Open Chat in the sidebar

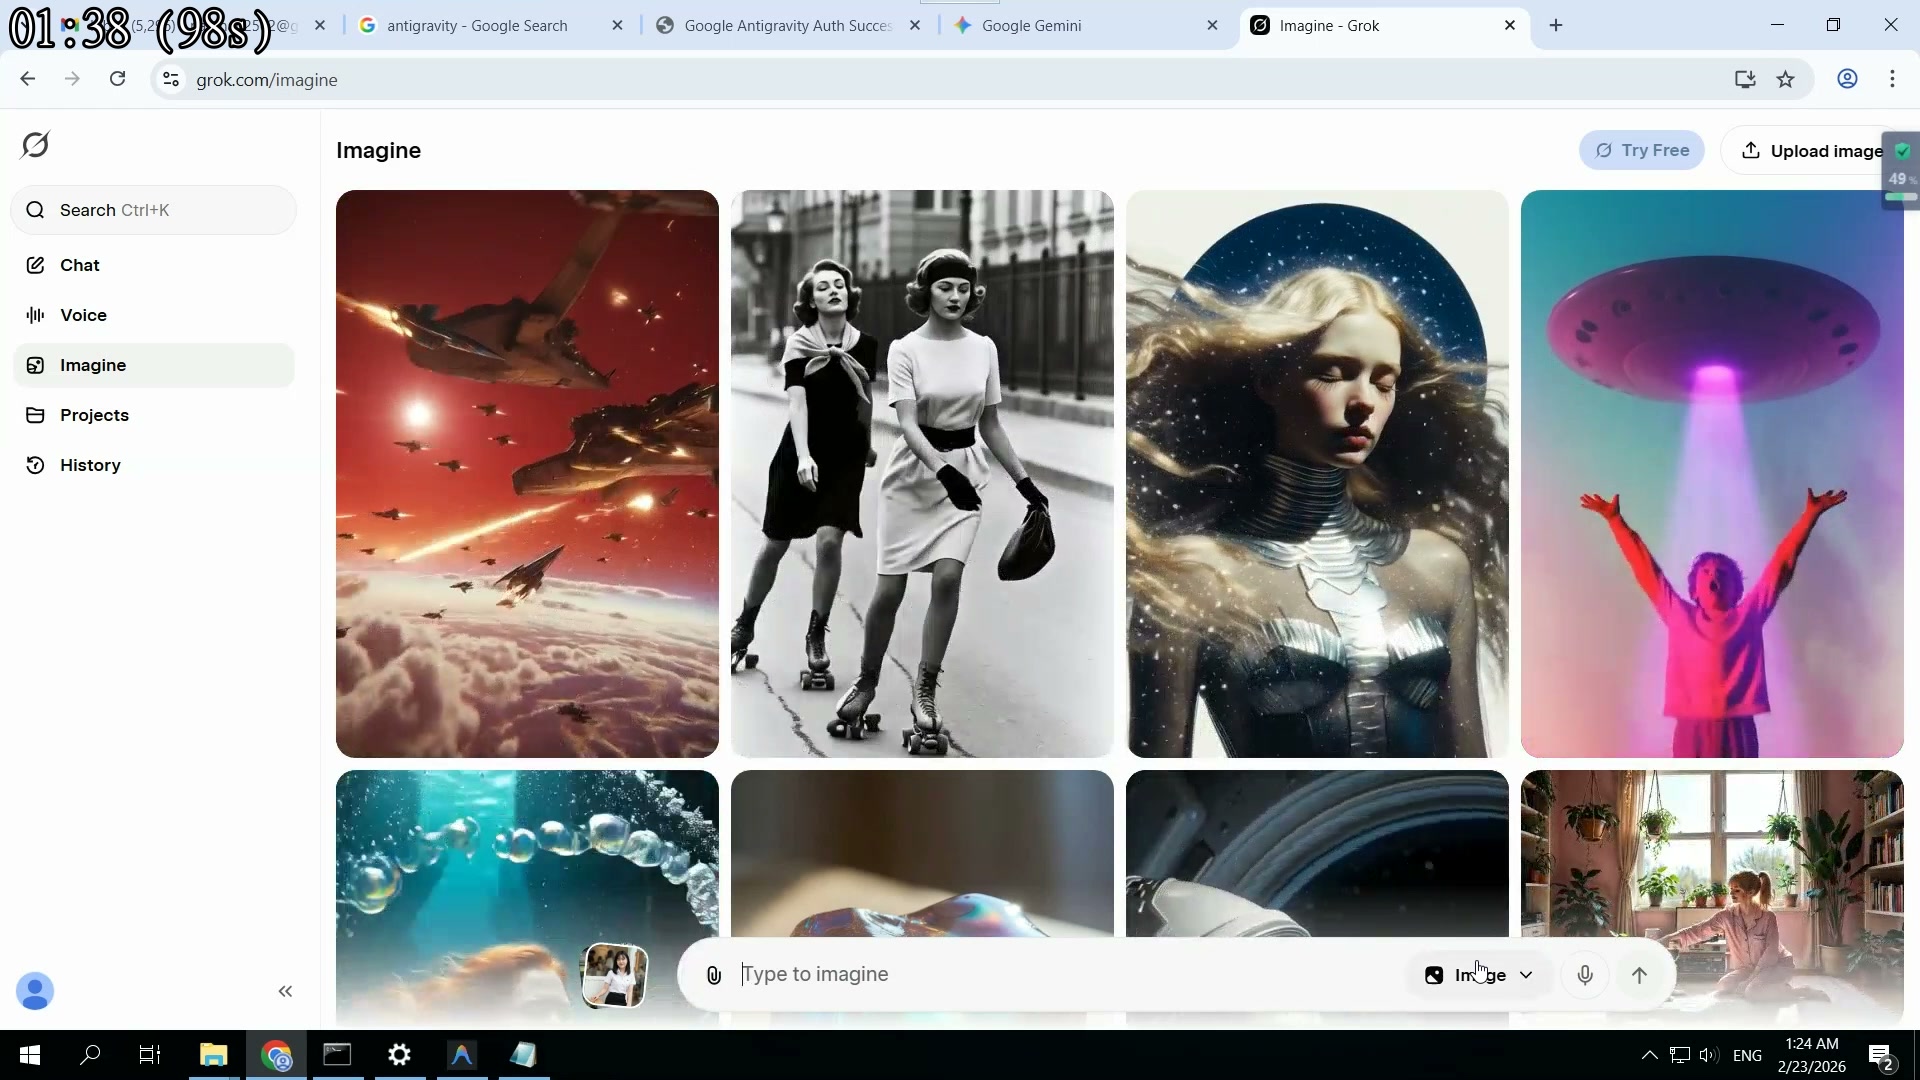[80, 265]
